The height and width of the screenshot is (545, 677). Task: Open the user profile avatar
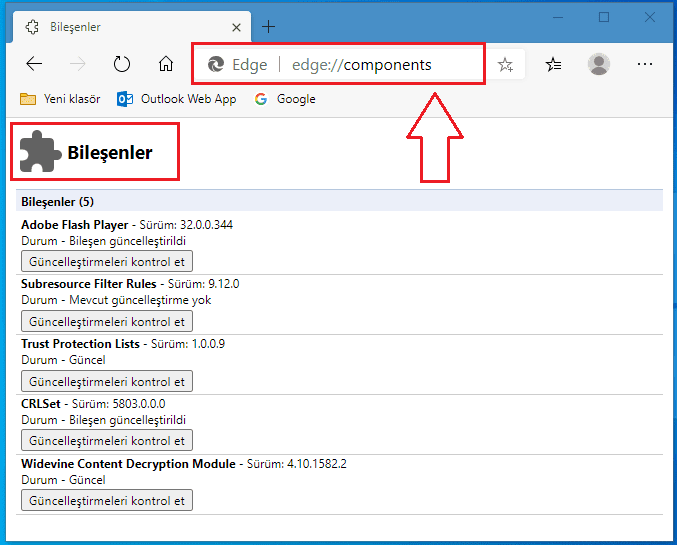(x=599, y=64)
